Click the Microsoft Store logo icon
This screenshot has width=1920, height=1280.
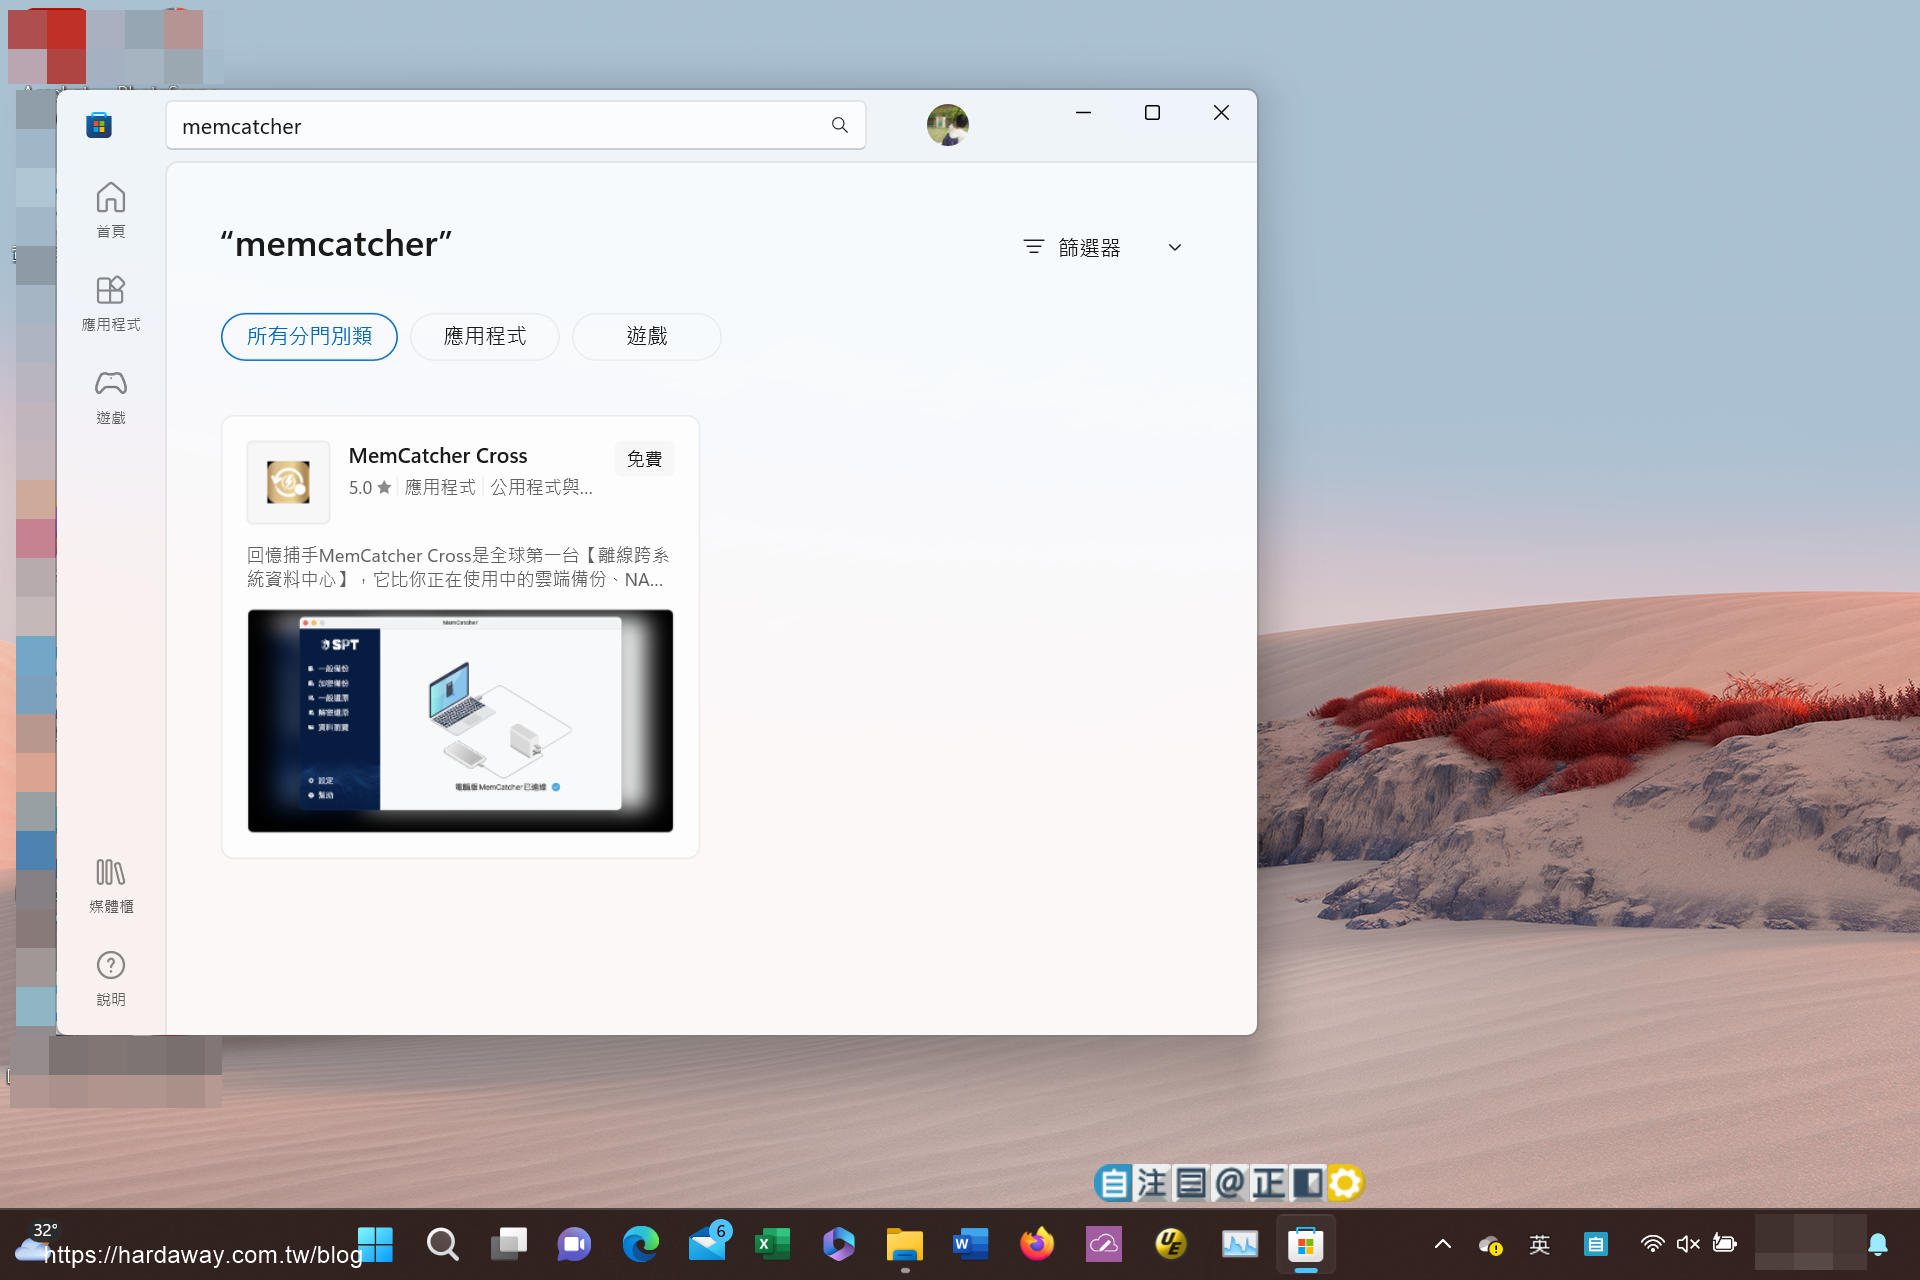(x=99, y=125)
